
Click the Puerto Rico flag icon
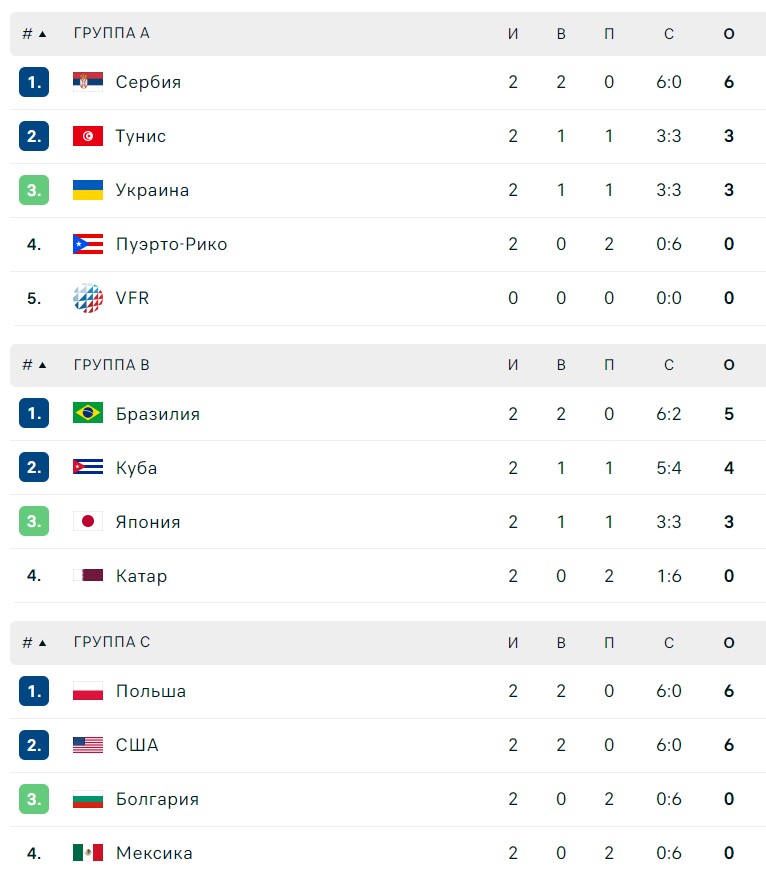88,244
